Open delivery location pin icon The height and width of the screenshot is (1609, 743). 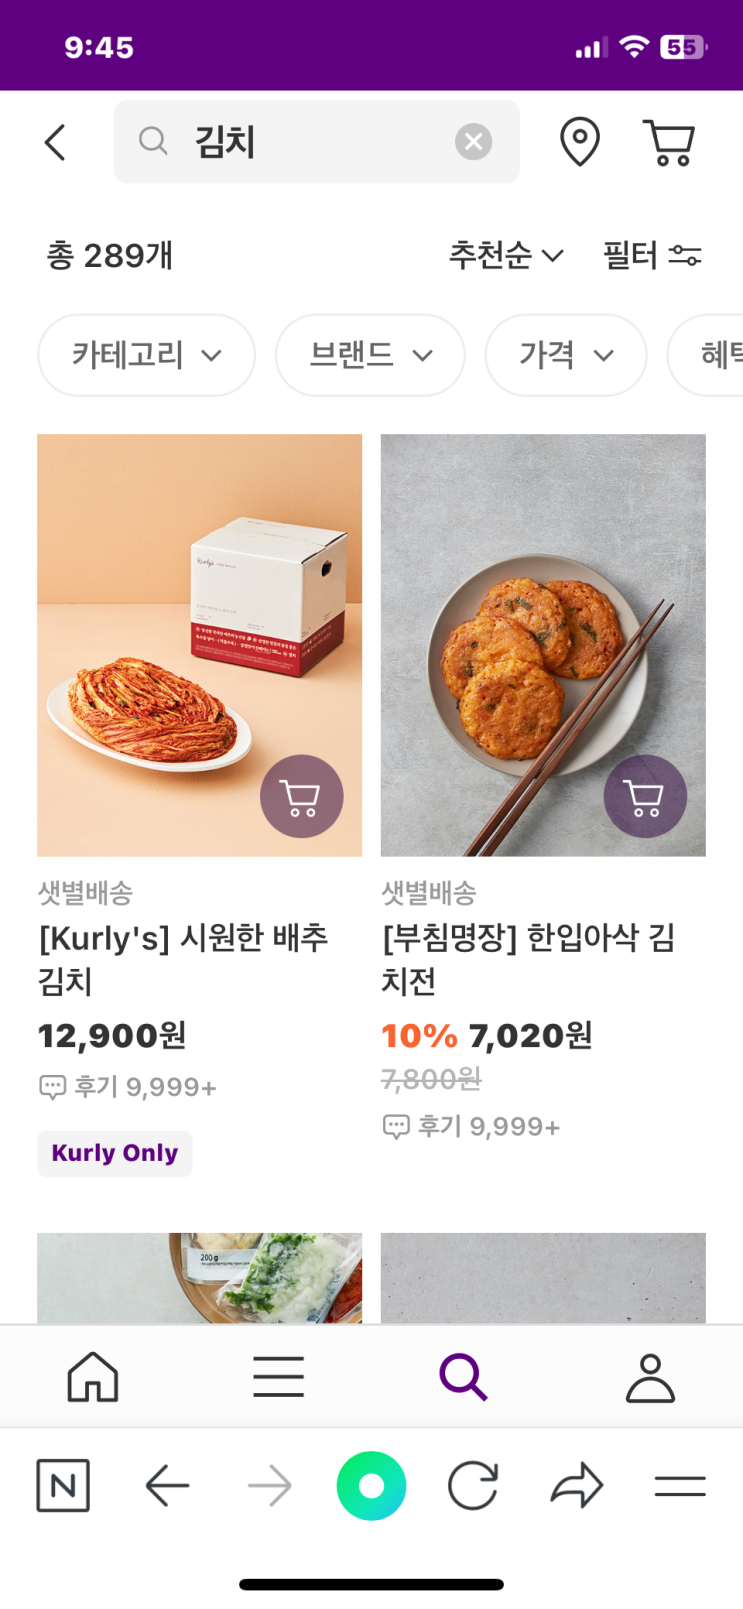pos(579,142)
